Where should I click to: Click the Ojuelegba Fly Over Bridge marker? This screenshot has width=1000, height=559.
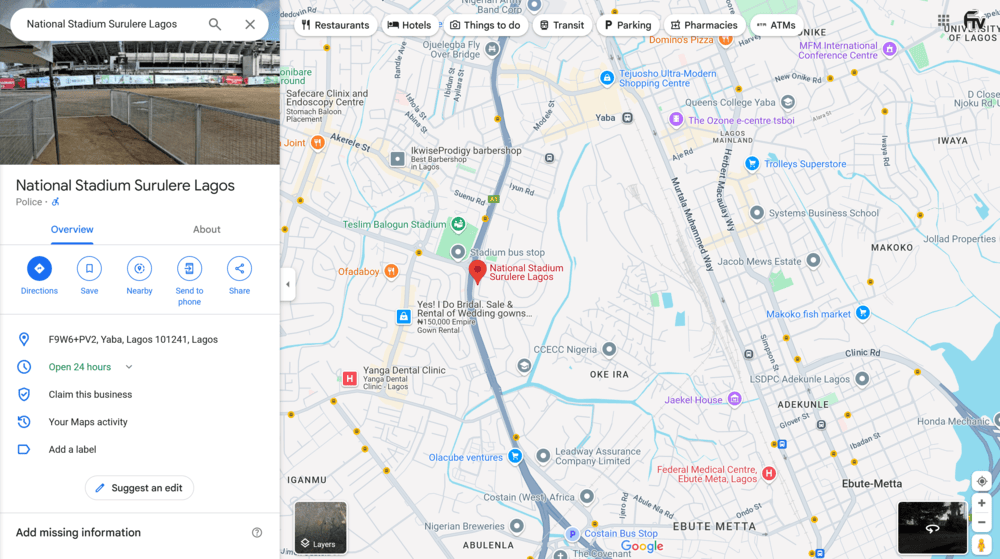click(x=492, y=49)
